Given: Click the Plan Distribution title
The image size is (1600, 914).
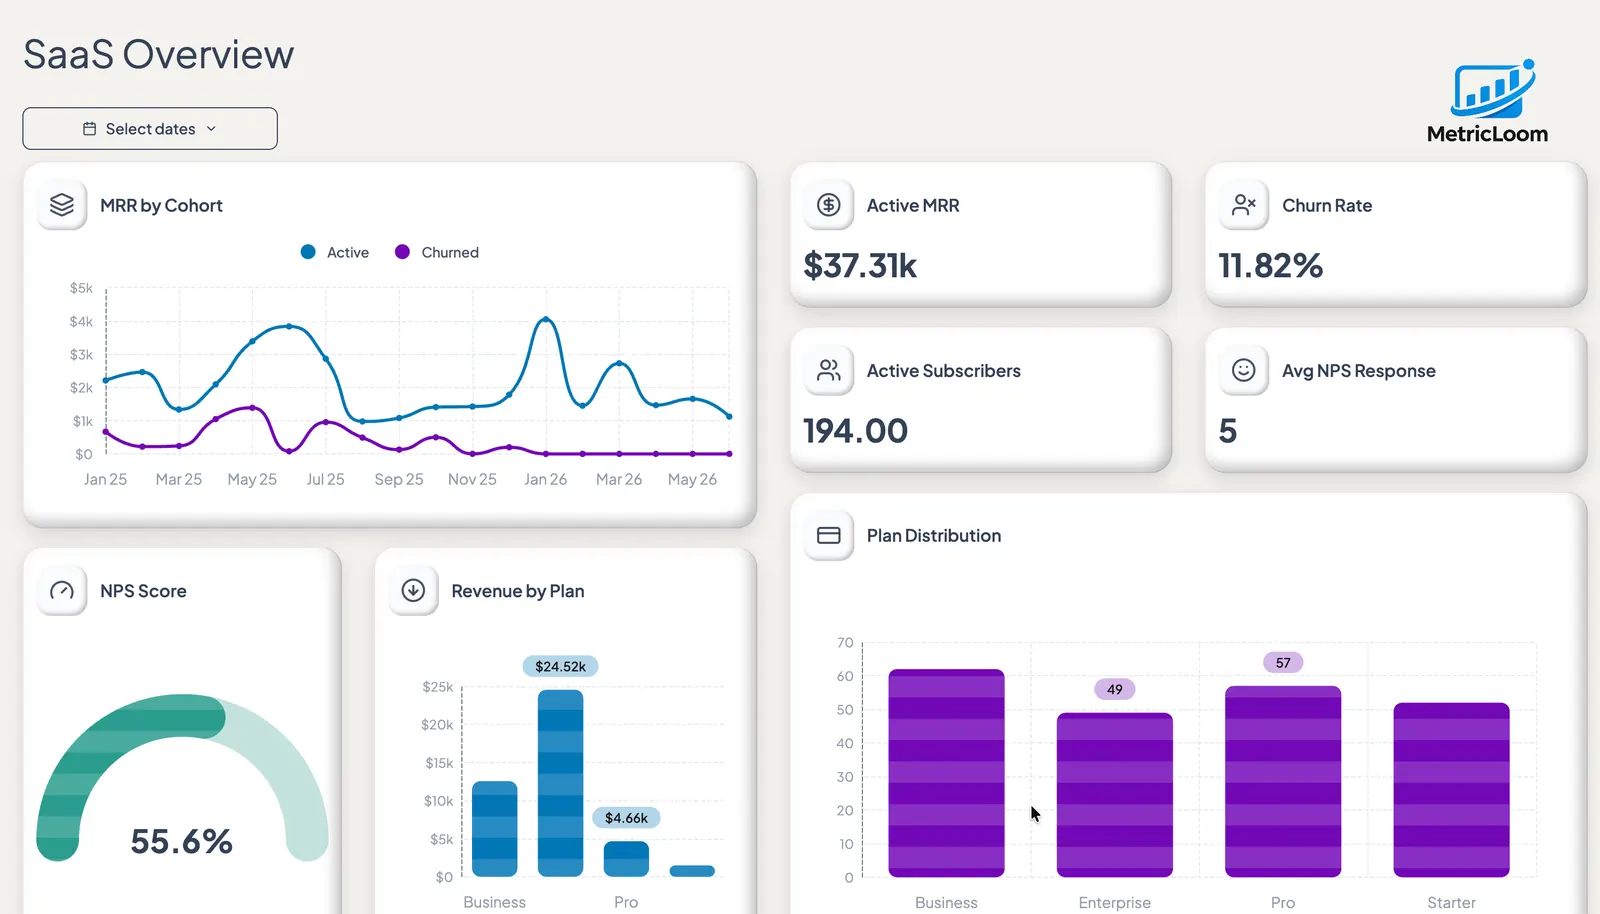Looking at the screenshot, I should 934,535.
